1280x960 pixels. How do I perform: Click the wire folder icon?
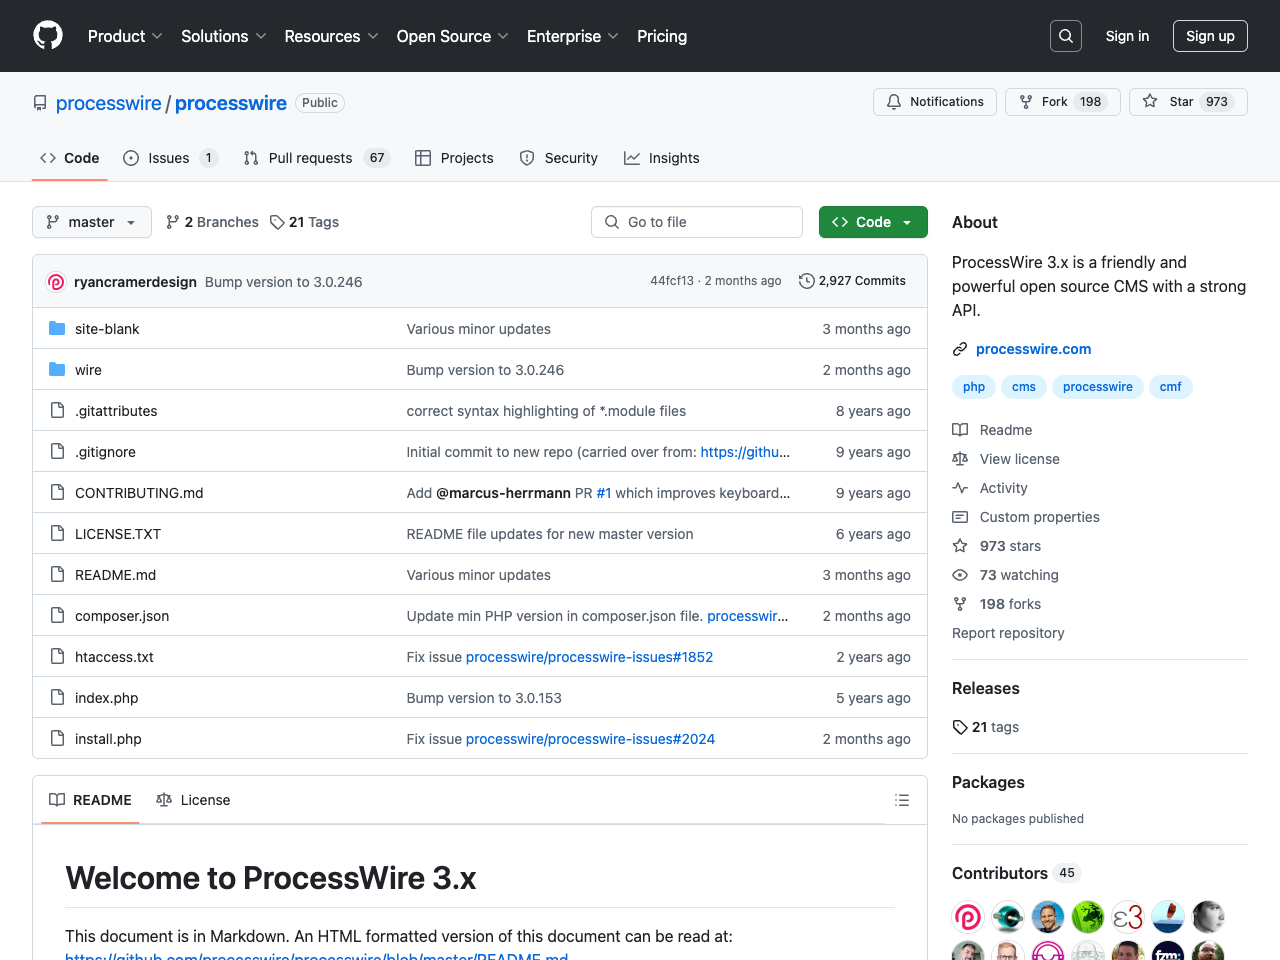(x=57, y=370)
